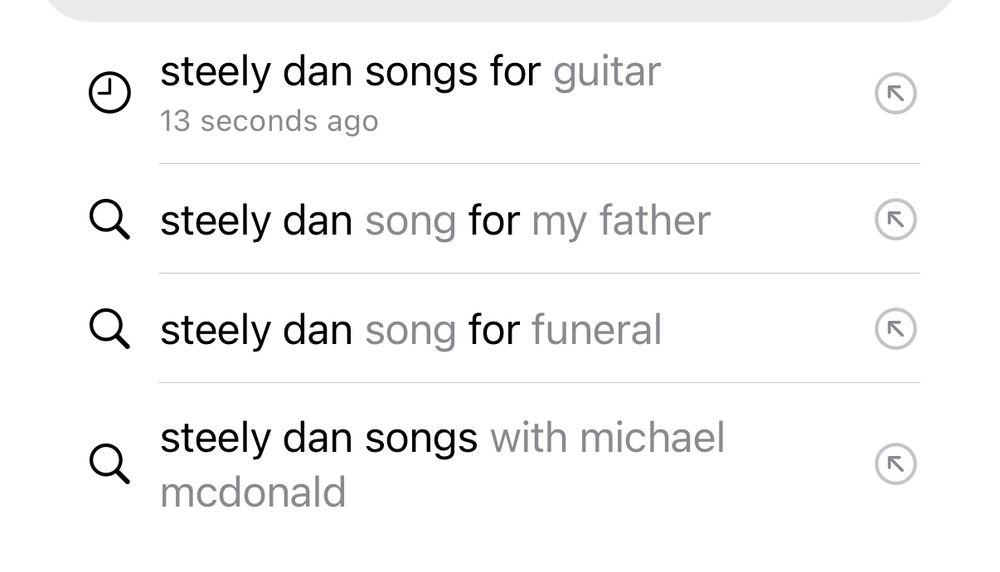This screenshot has height=572, width=1000.
Task: Focus the search bar at the top
Action: (500, 9)
